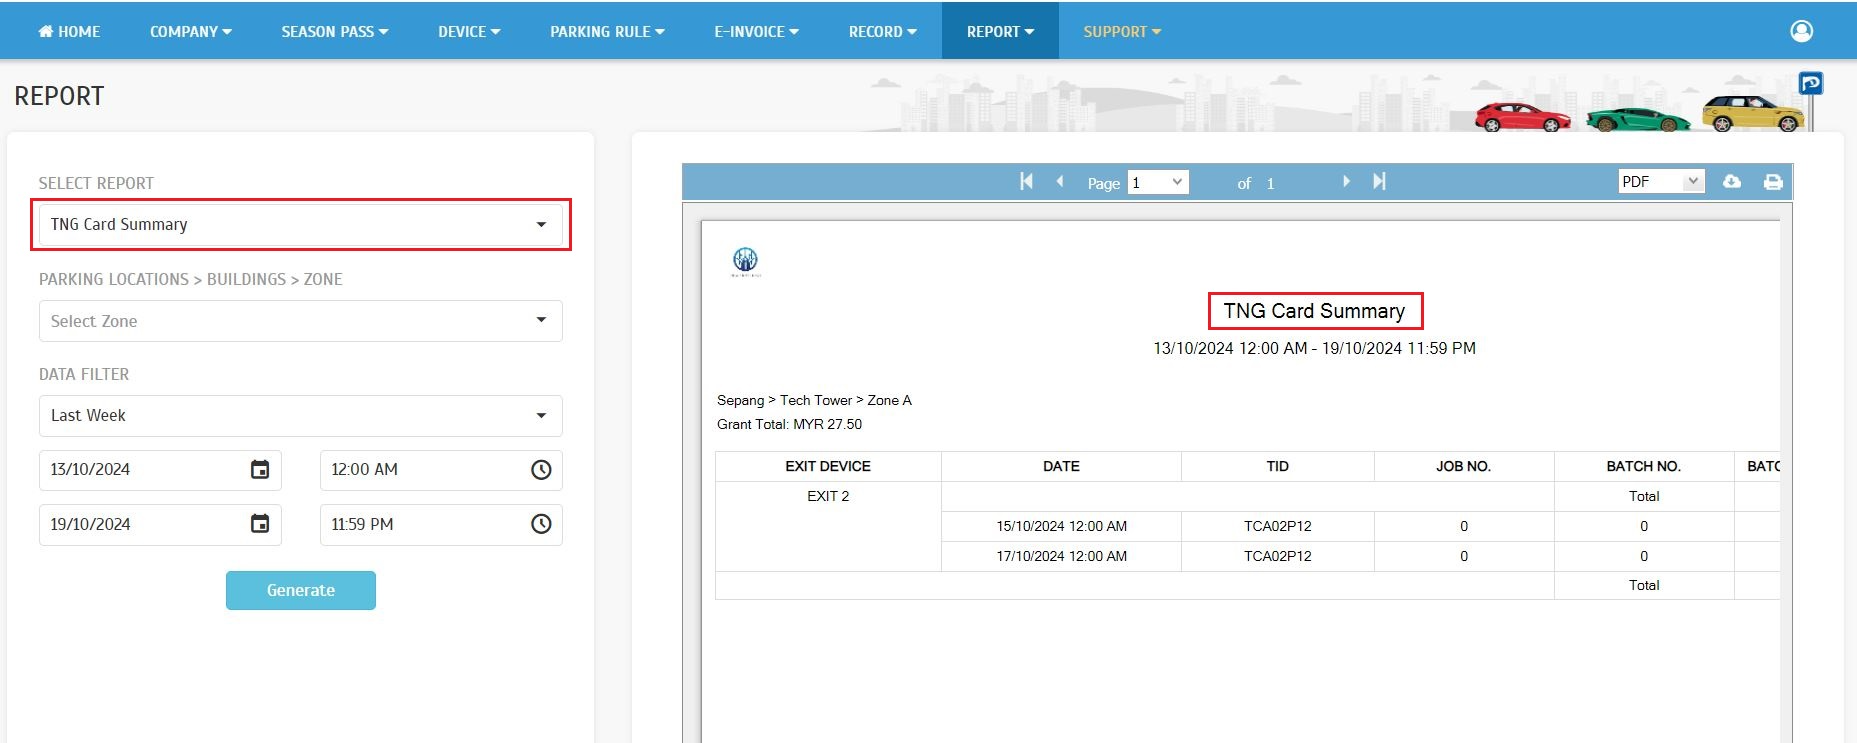Click TCA02P12 in the 15/10/2024 row
Viewport: 1857px width, 743px height.
point(1278,526)
